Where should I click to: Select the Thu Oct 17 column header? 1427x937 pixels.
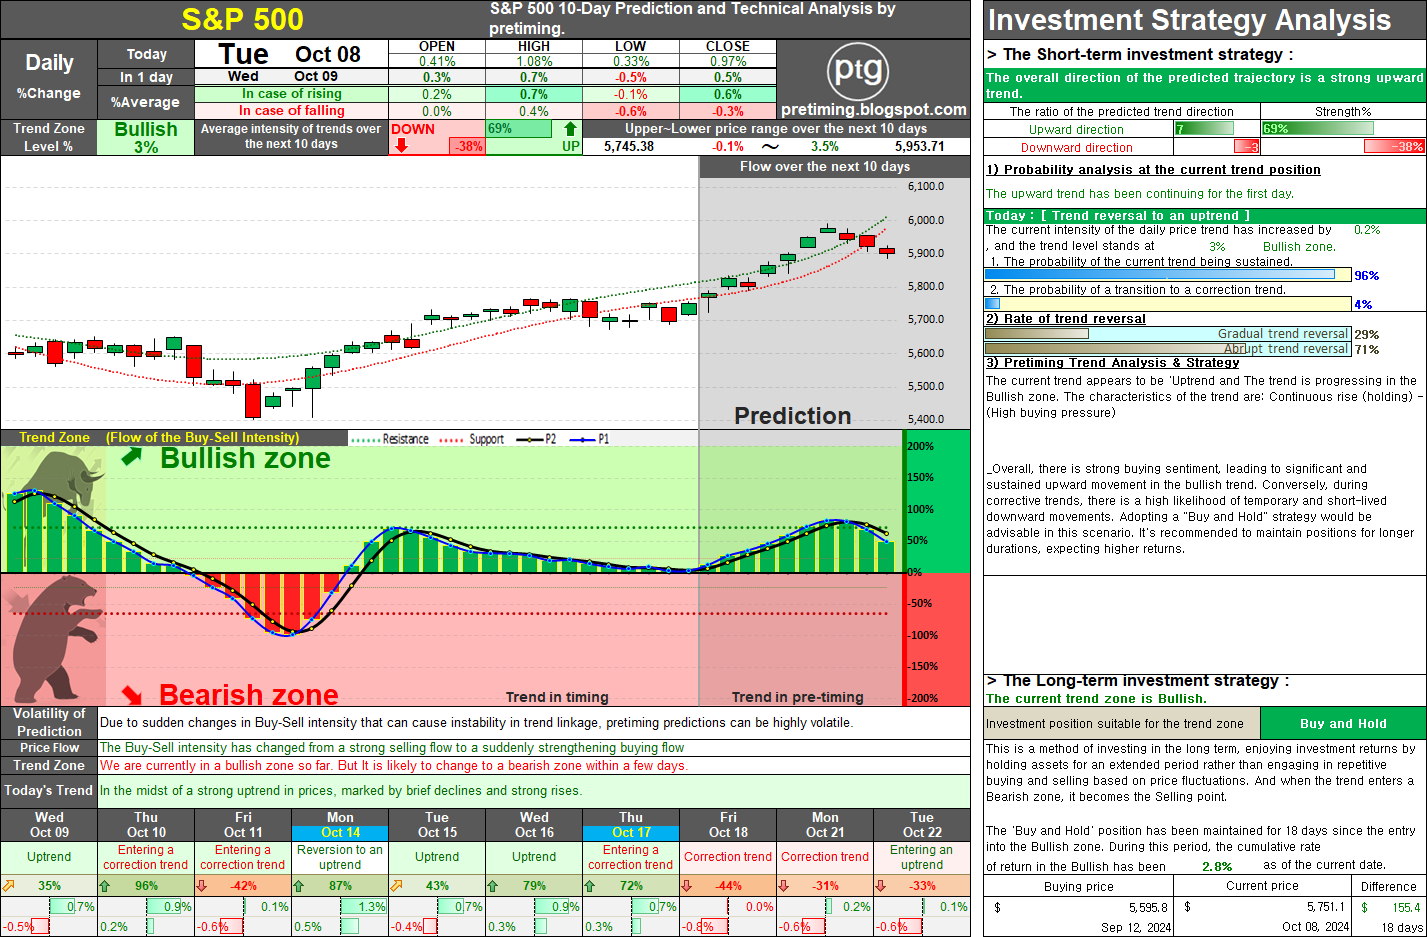631,825
